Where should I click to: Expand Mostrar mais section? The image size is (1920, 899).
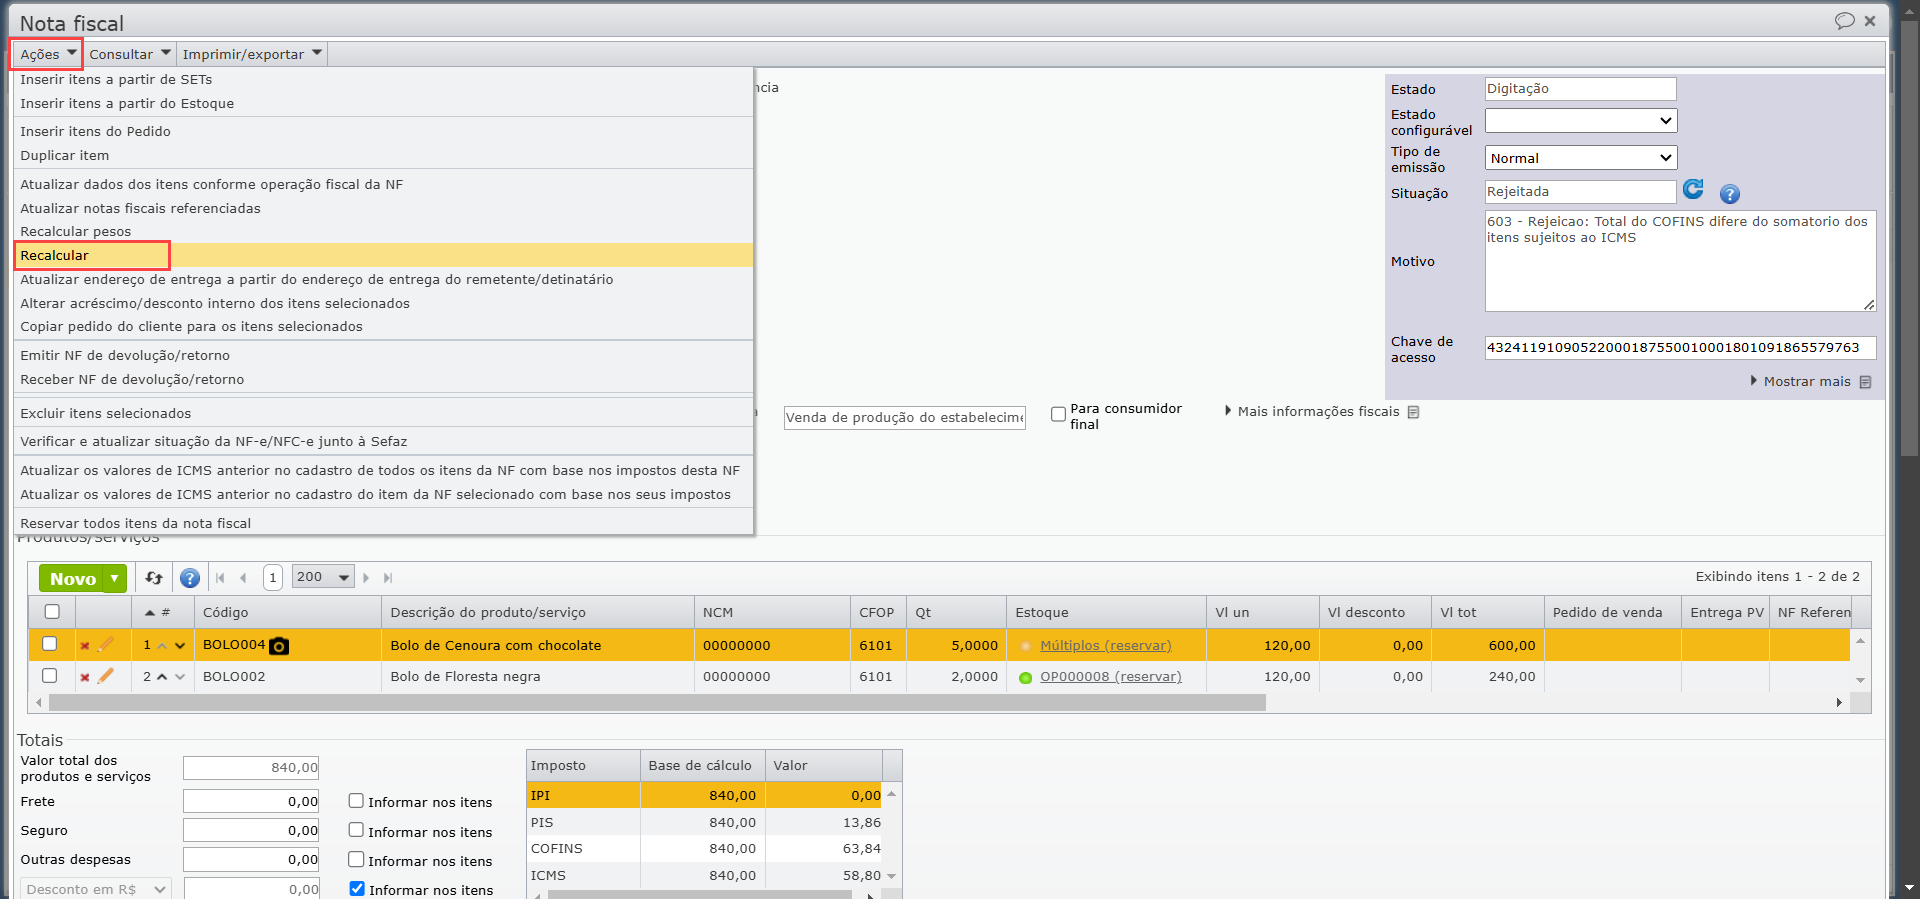click(x=1806, y=381)
